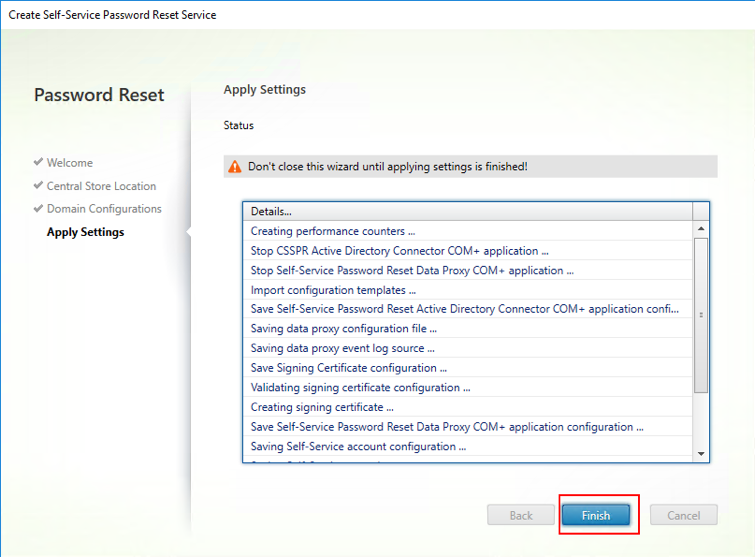The width and height of the screenshot is (755, 557).
Task: Select Validating signing certificate configuration row
Action: coord(360,387)
